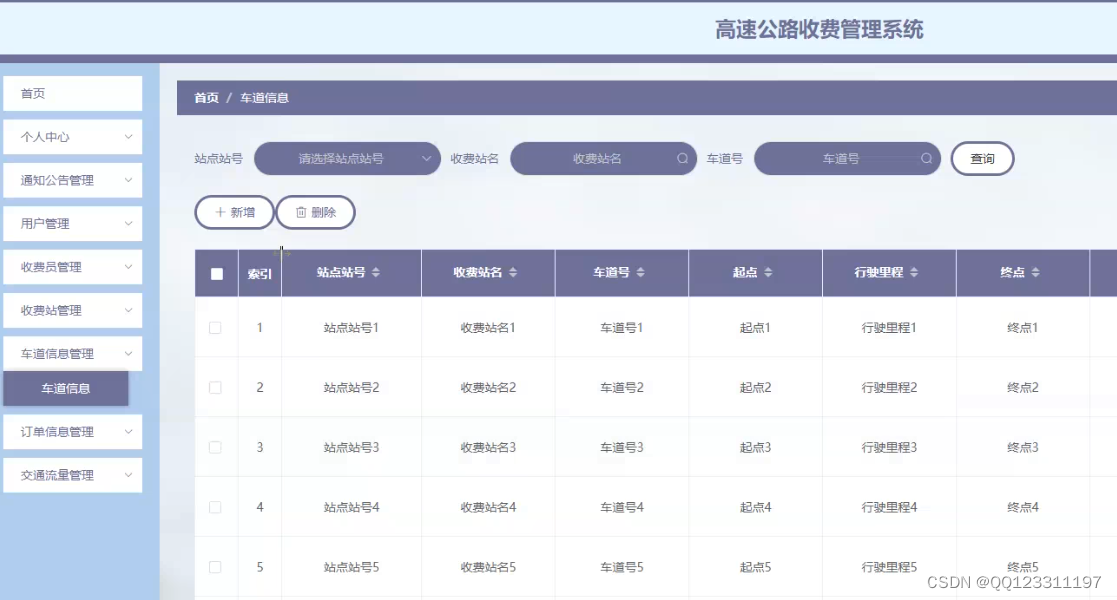1117x600 pixels.
Task: Click cell 站点站号1
Action: click(351, 328)
